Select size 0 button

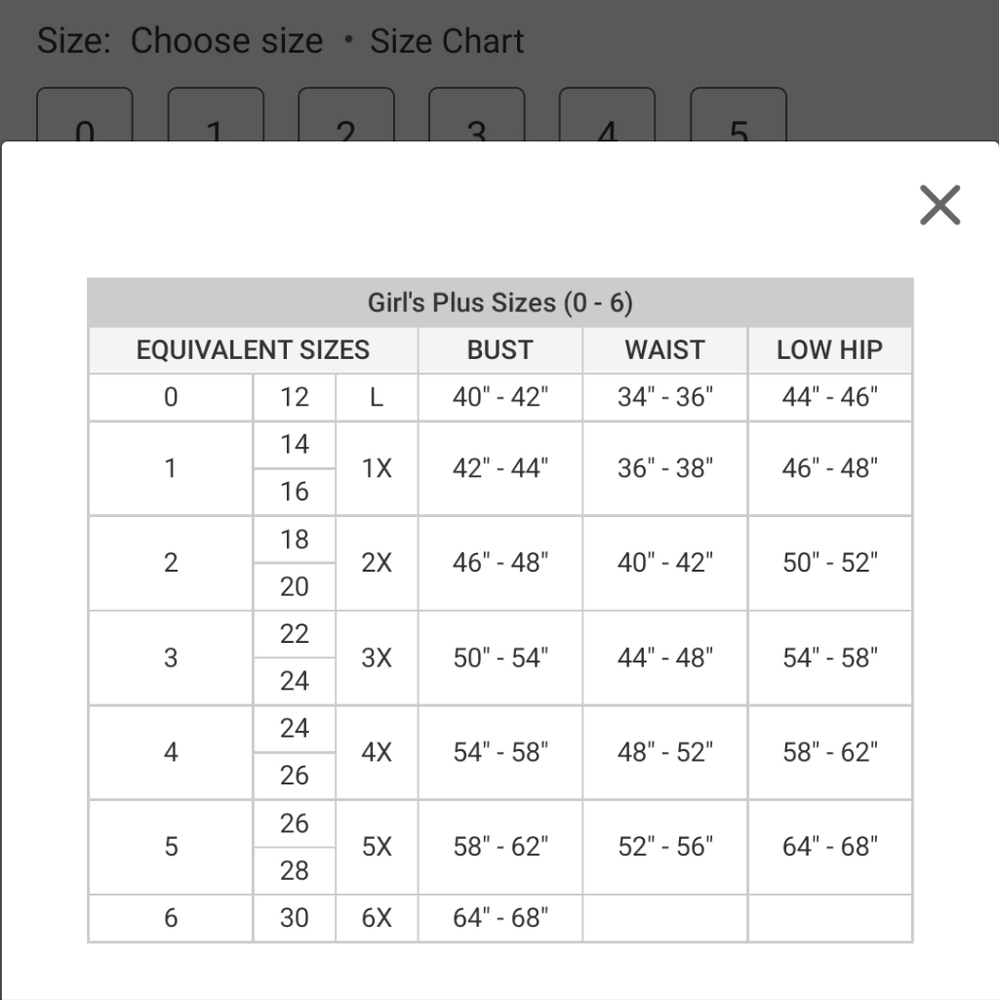click(85, 115)
